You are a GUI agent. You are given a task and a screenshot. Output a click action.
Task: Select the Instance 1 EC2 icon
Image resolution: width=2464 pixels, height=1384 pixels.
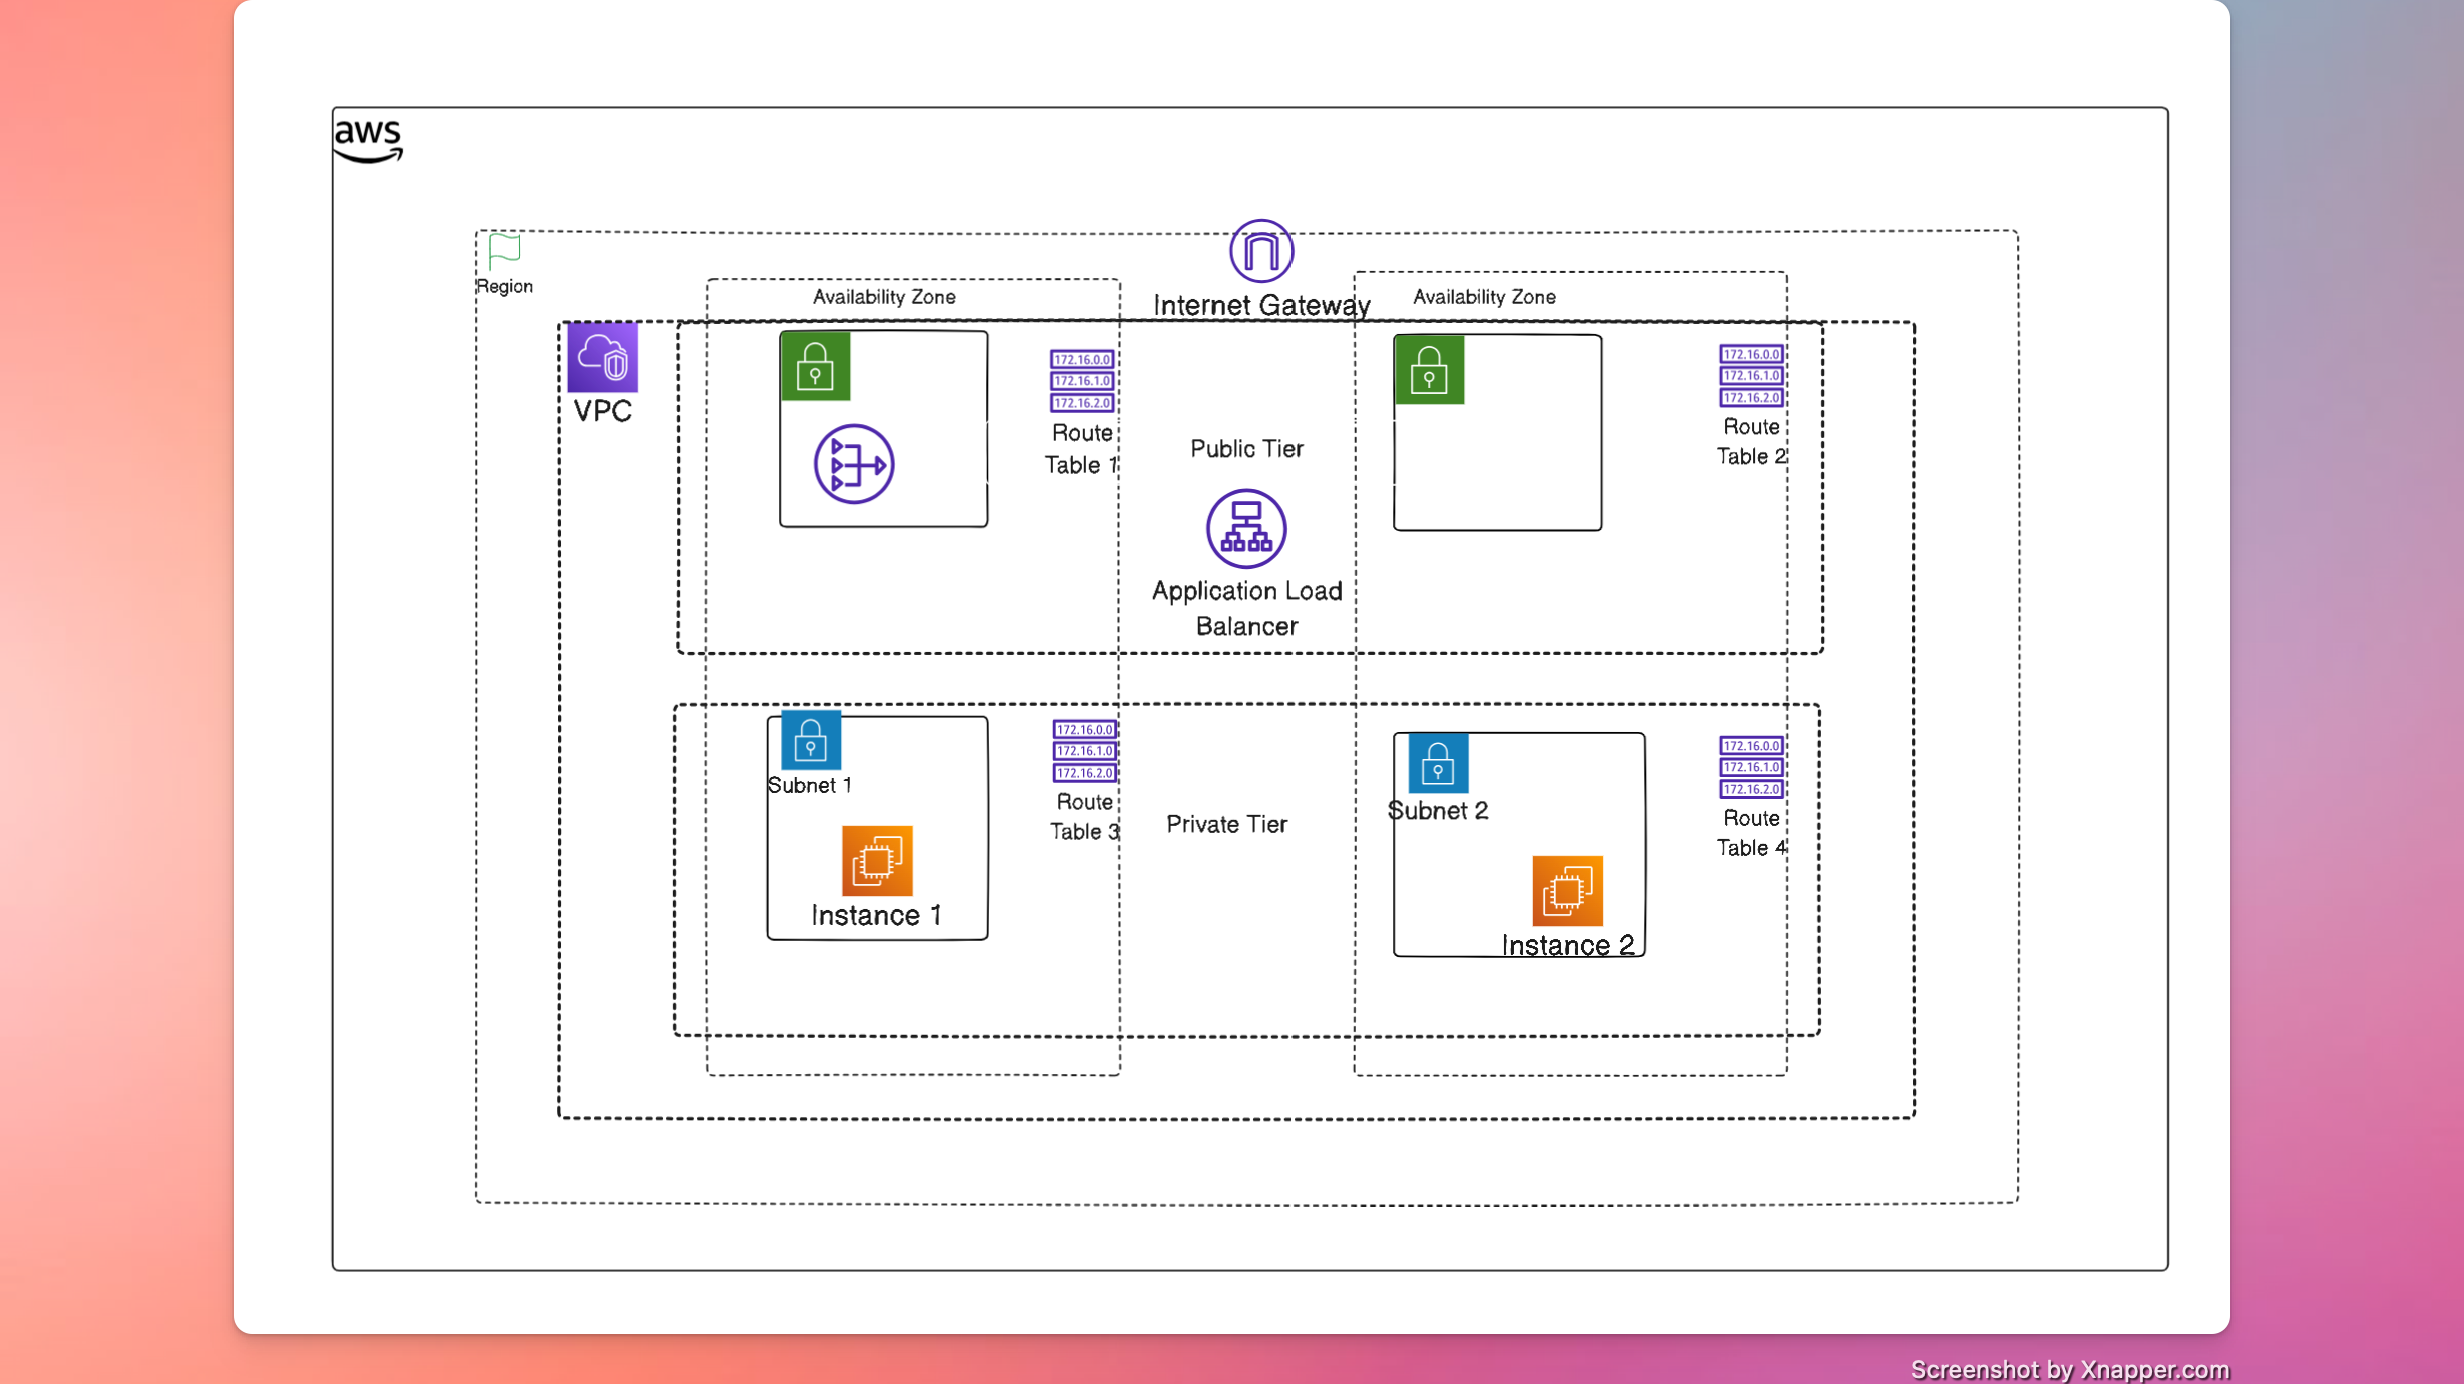point(877,861)
